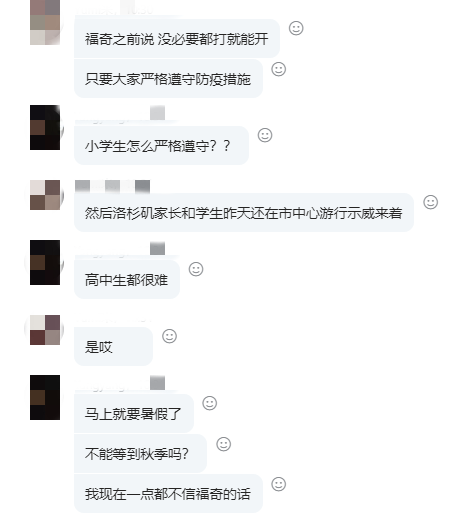Open avatar next to 高中生都很难 message
The image size is (460, 514).
(x=45, y=262)
